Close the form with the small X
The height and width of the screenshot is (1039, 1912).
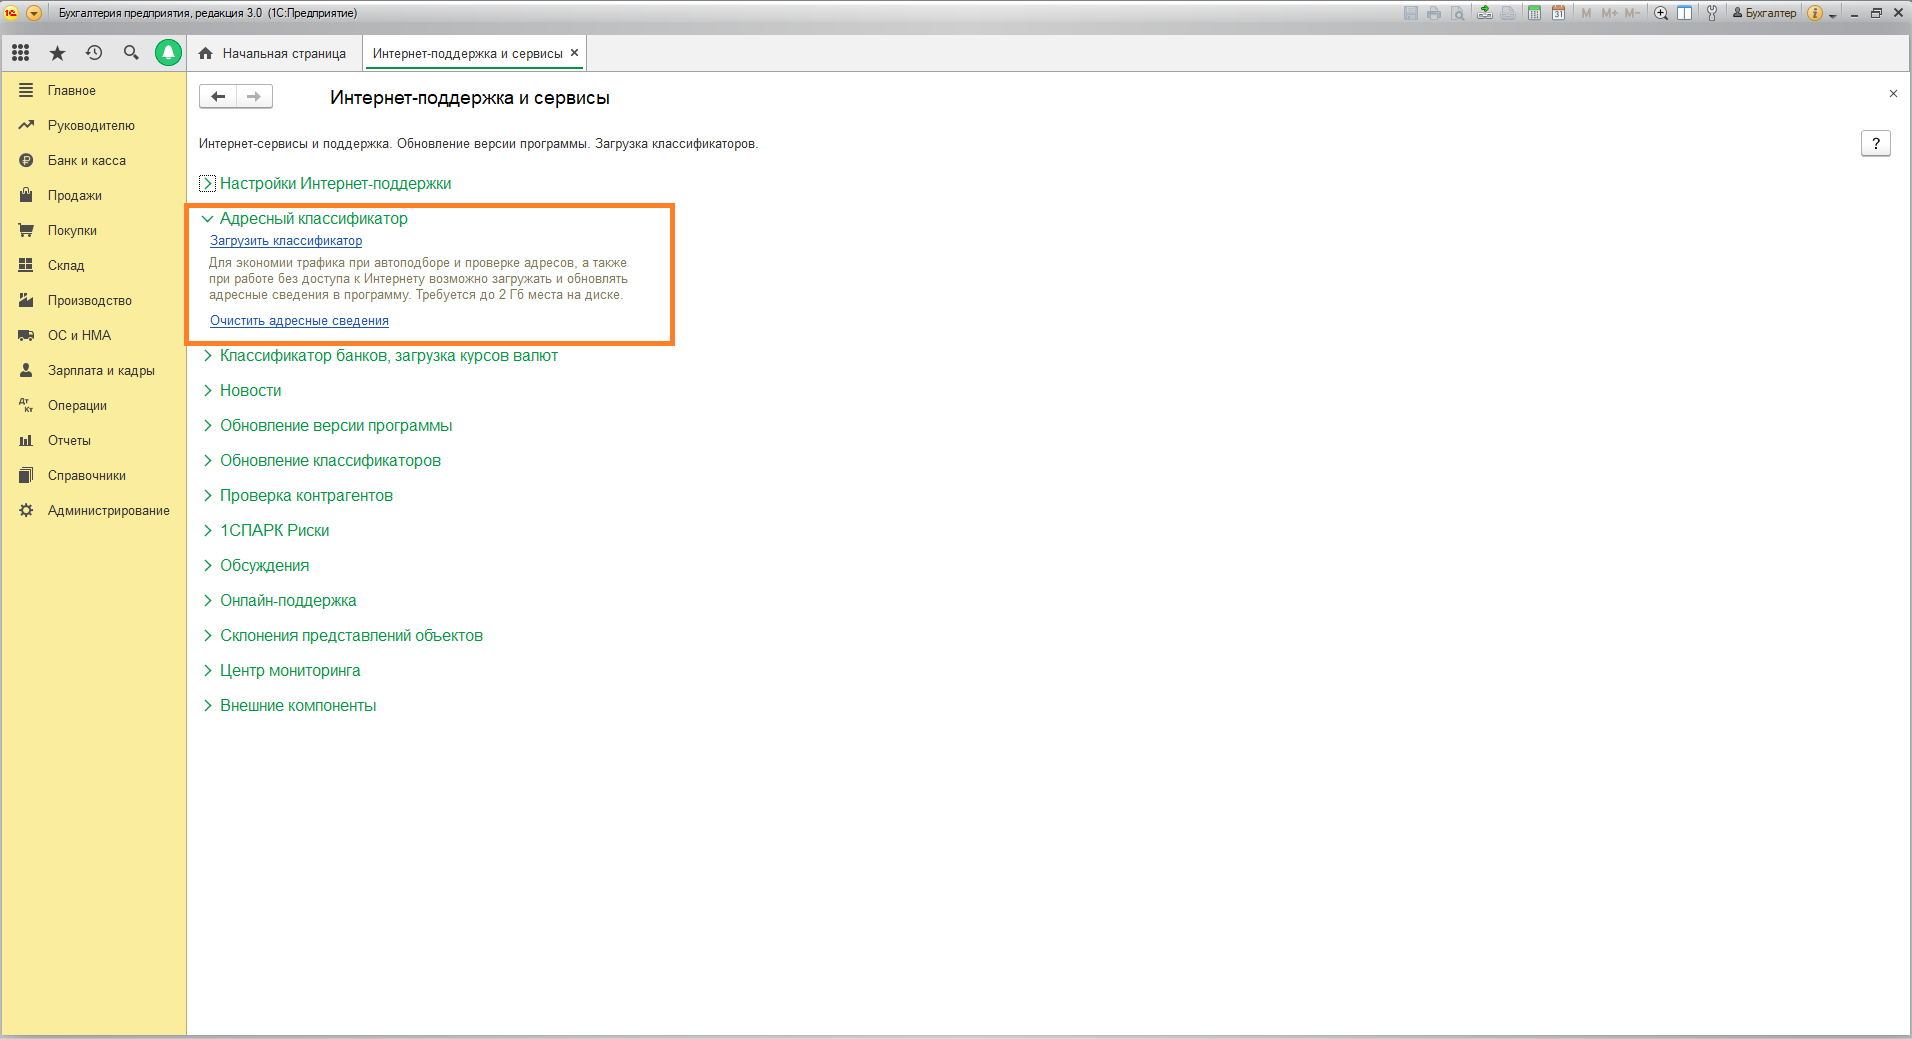[1893, 93]
